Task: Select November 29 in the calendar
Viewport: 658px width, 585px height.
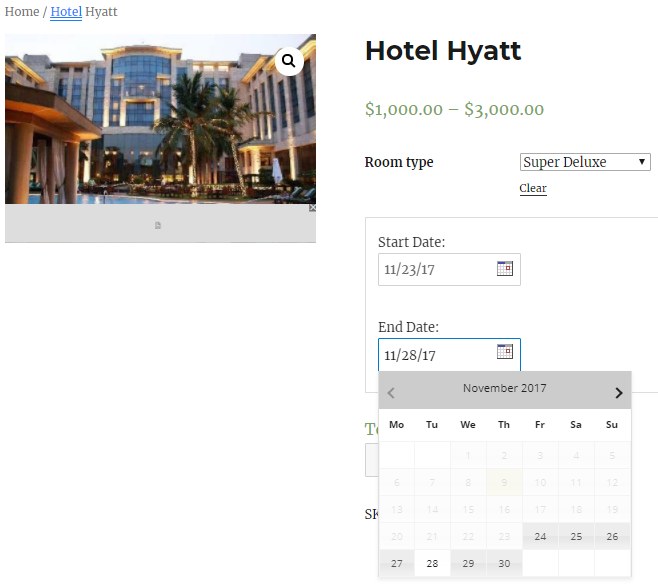Action: 468,563
